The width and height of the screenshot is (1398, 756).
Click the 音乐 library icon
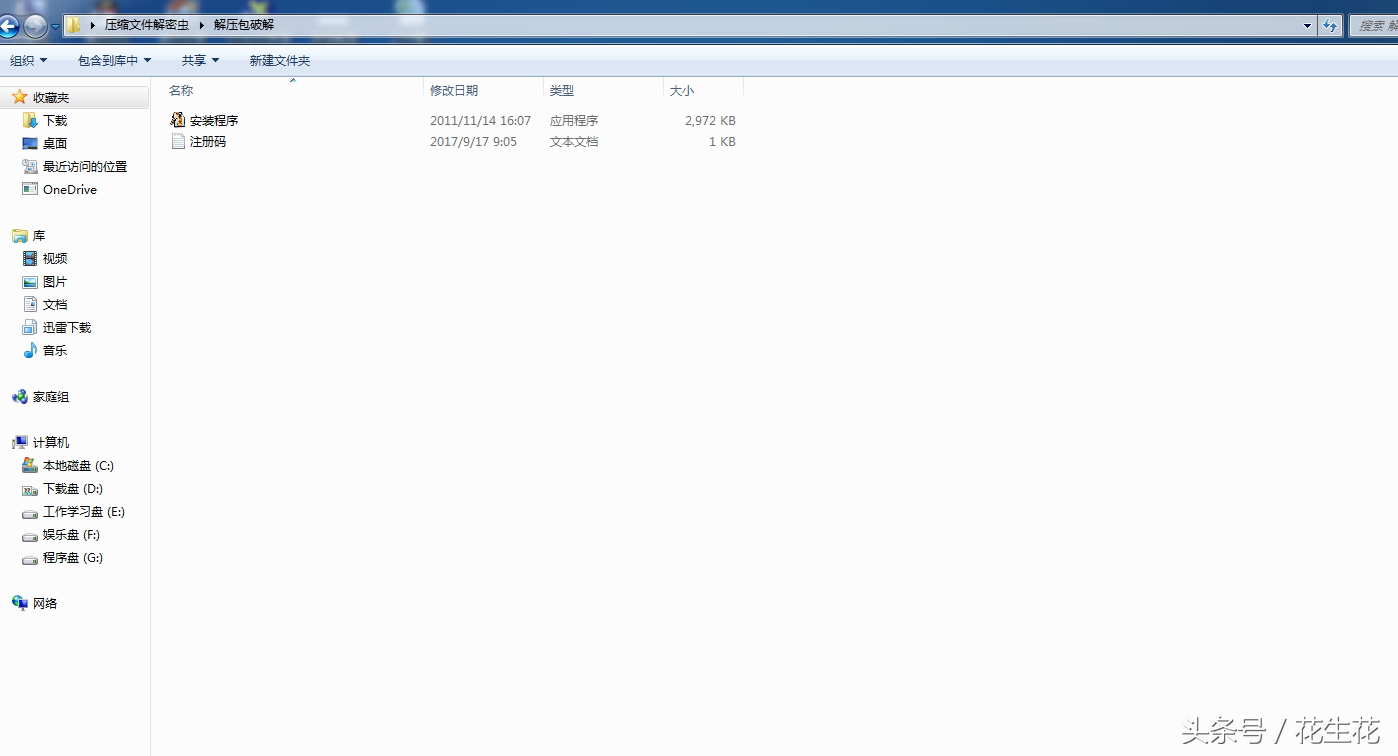tap(30, 351)
